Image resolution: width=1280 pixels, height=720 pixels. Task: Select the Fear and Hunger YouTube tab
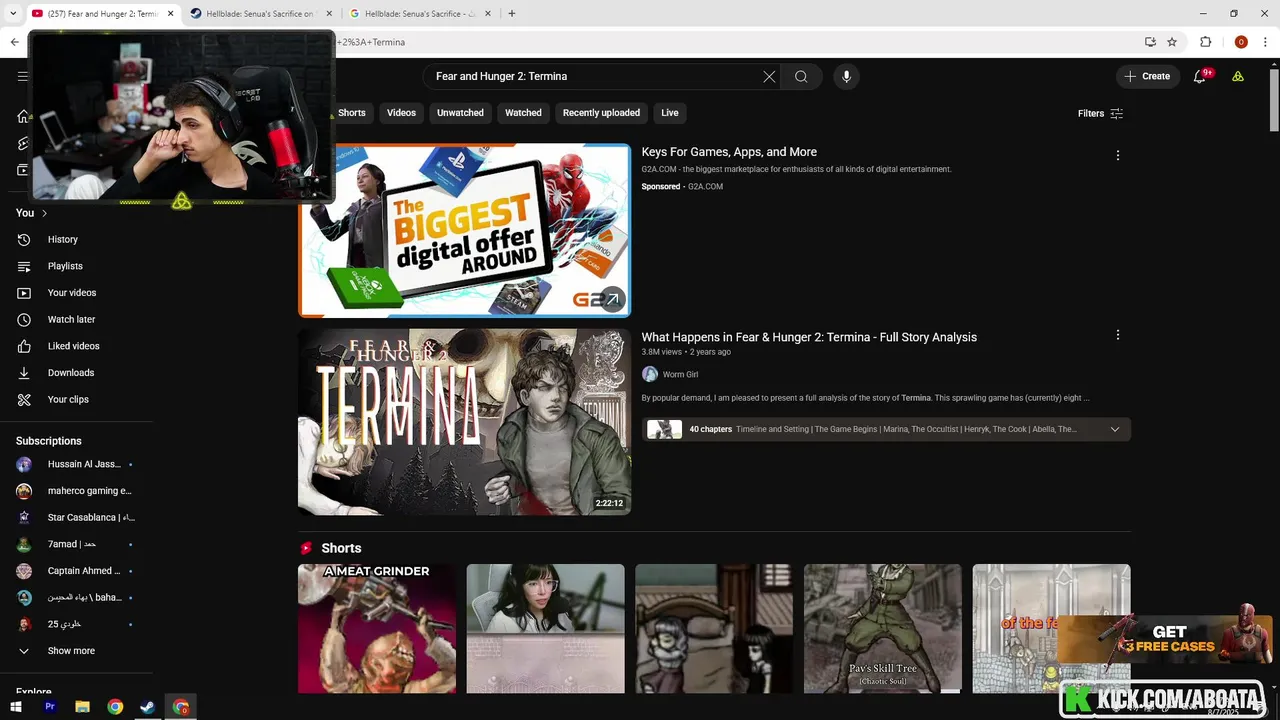pos(103,14)
